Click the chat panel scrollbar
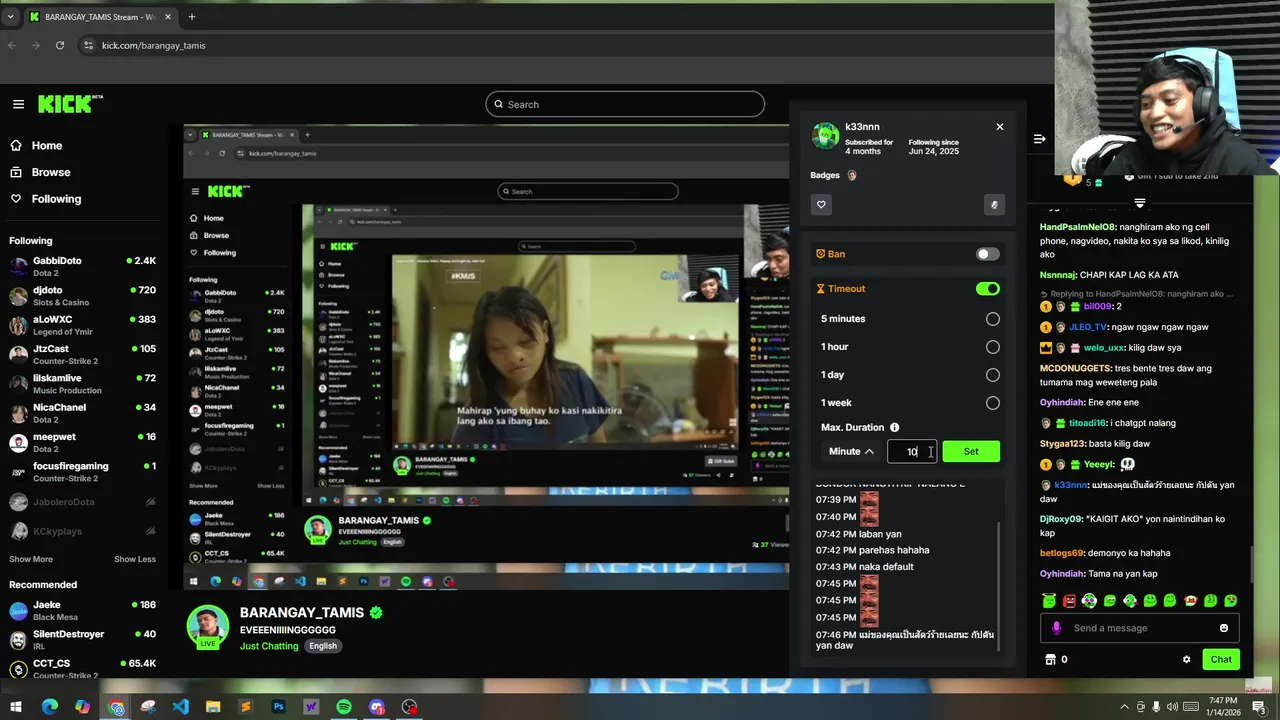 (1251, 564)
